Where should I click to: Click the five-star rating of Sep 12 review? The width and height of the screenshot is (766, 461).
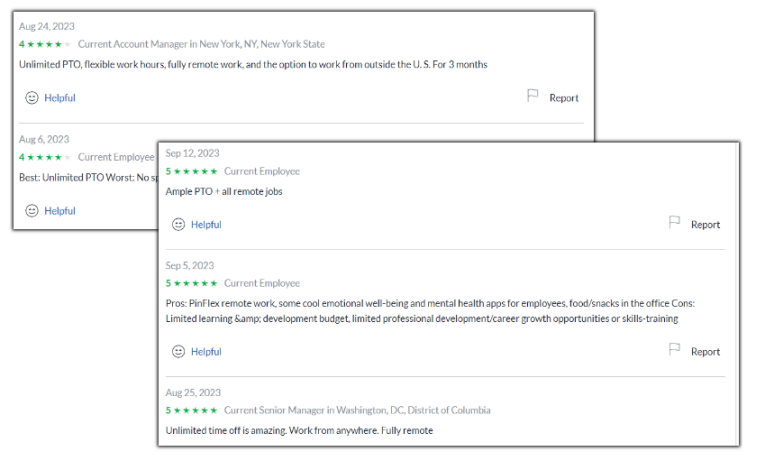pos(192,171)
